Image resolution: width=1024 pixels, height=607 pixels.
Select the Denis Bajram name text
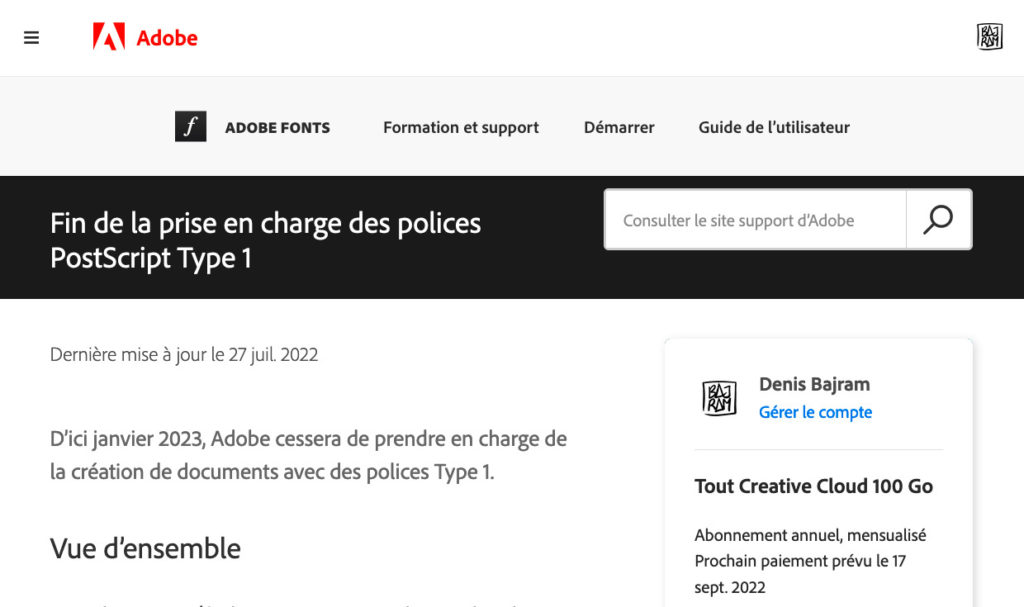pyautogui.click(x=814, y=384)
